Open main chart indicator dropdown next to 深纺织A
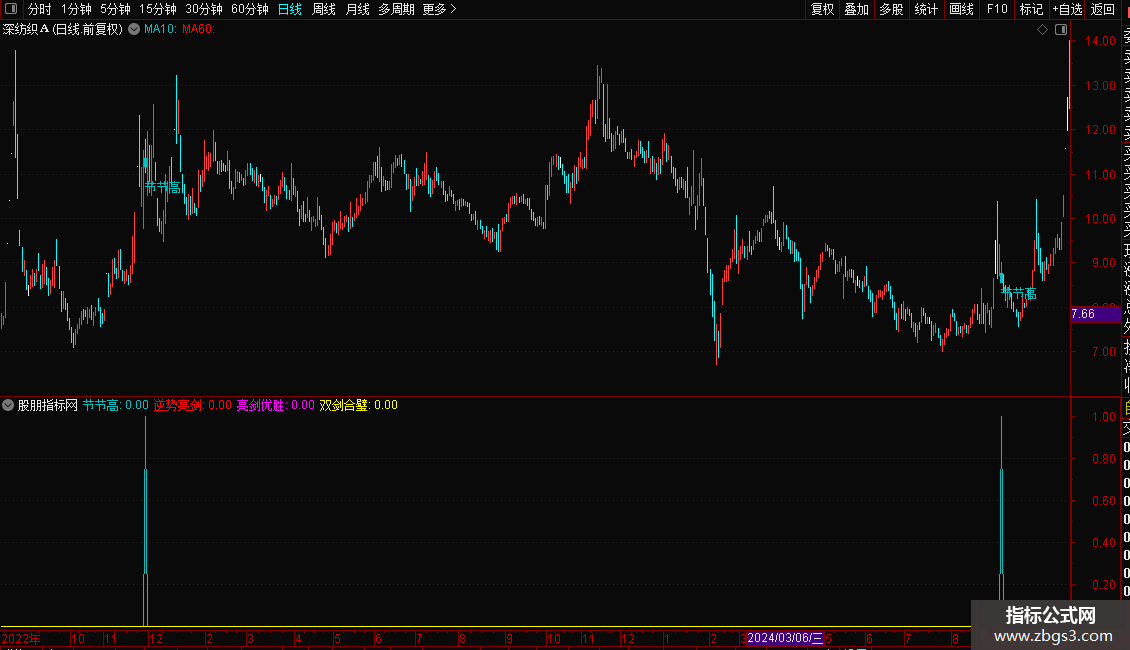Image resolution: width=1130 pixels, height=650 pixels. (x=134, y=29)
